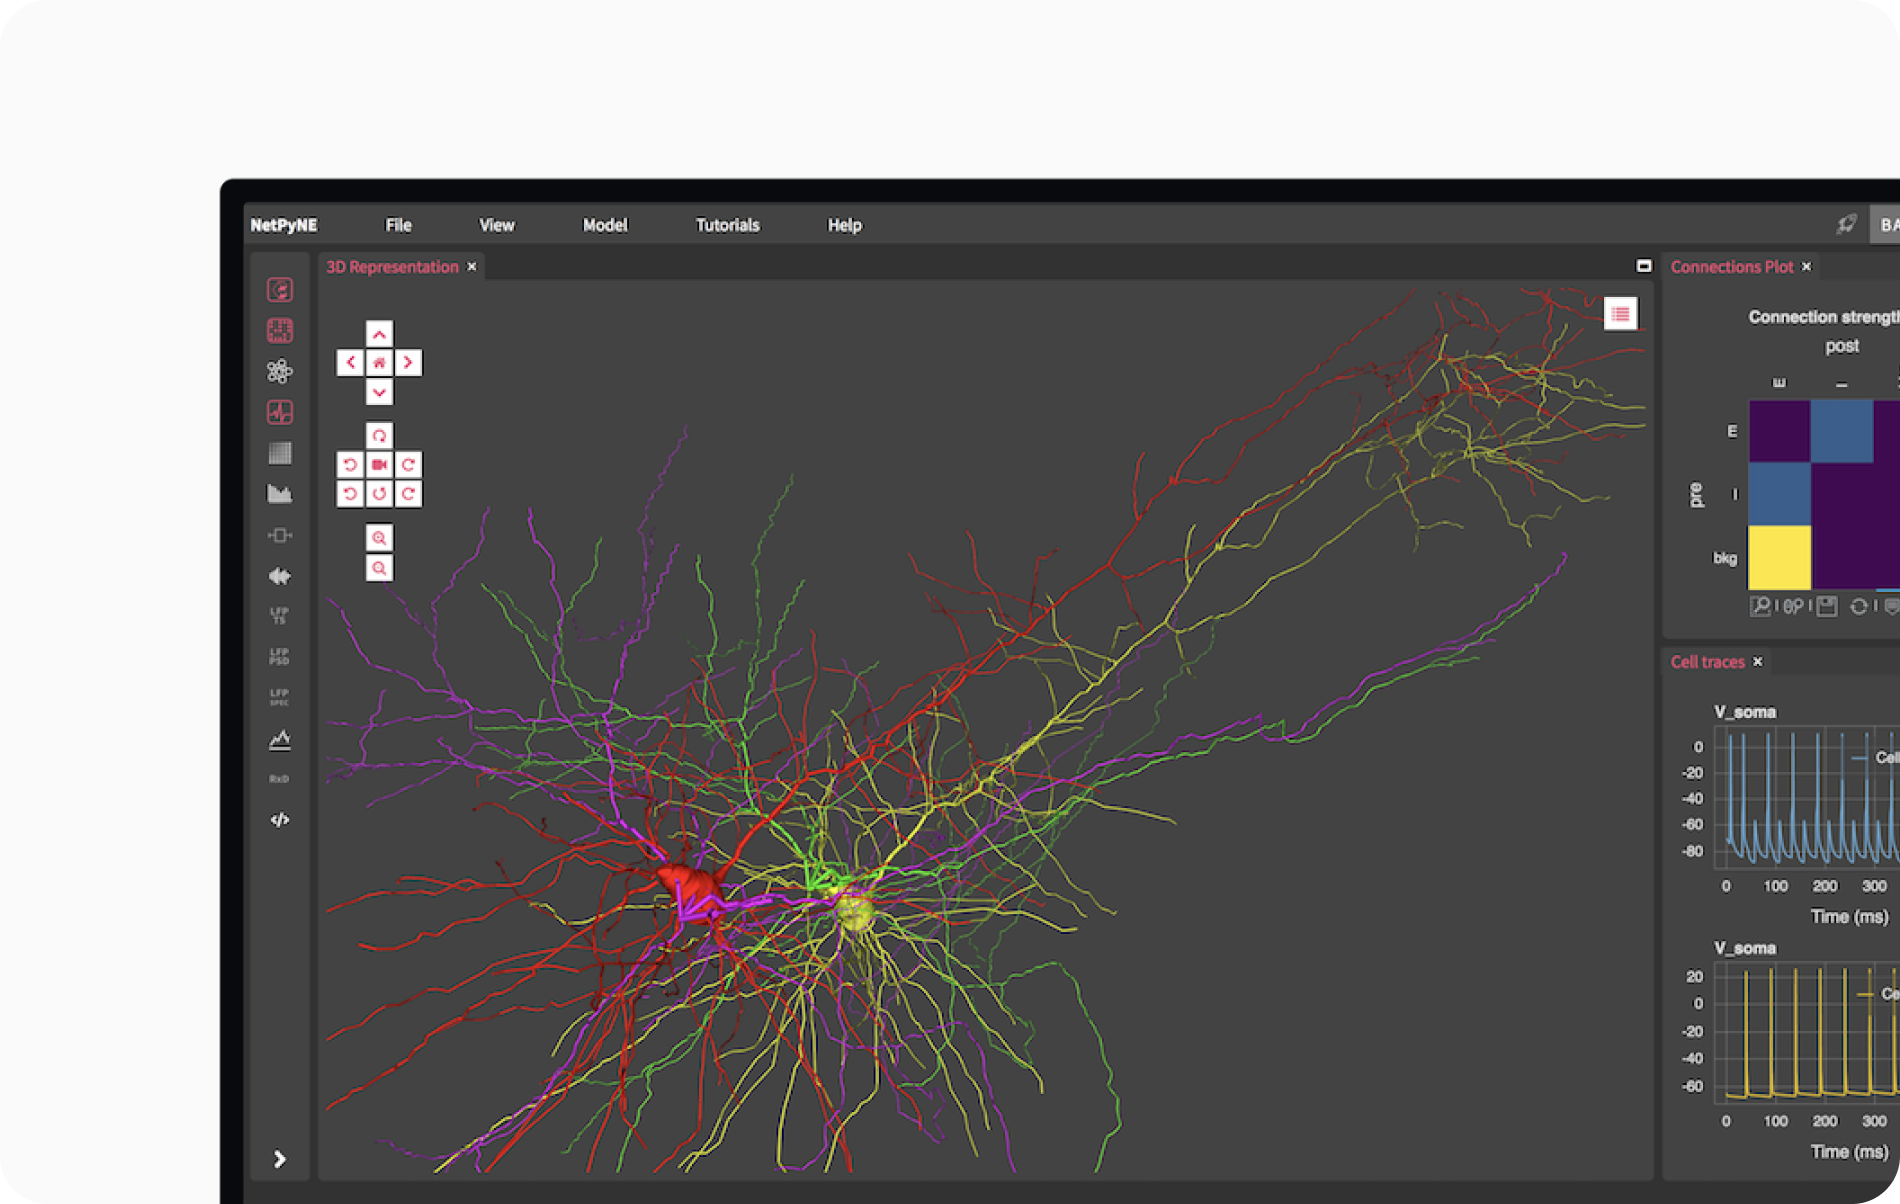Image resolution: width=1900 pixels, height=1204 pixels.
Task: Click the dark purple E-row first heatmap cell
Action: 1779,431
